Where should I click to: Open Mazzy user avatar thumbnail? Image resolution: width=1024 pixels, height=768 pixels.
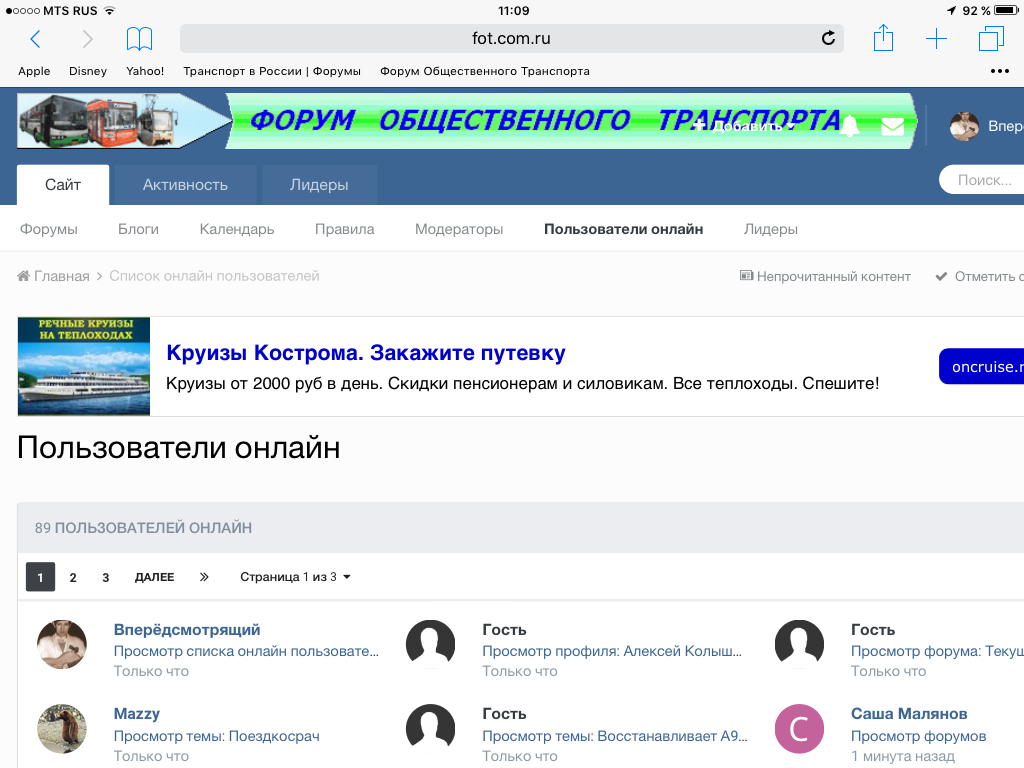tap(62, 729)
